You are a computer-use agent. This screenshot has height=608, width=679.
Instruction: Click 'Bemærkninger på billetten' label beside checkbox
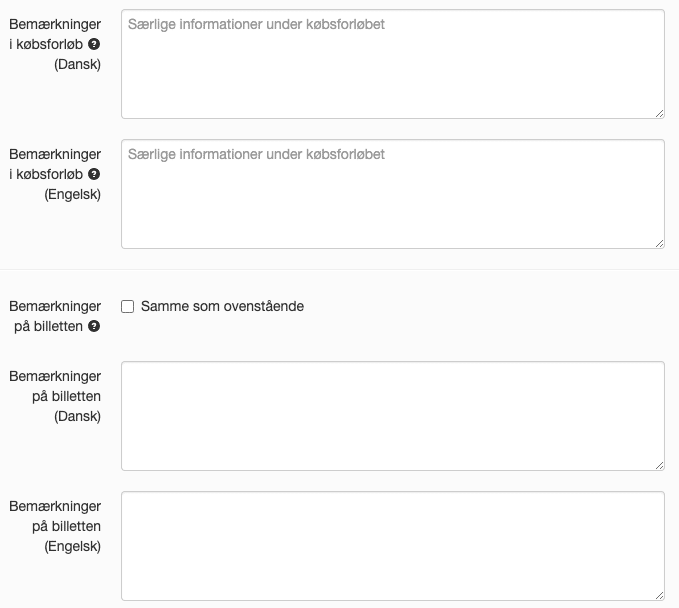[55, 316]
